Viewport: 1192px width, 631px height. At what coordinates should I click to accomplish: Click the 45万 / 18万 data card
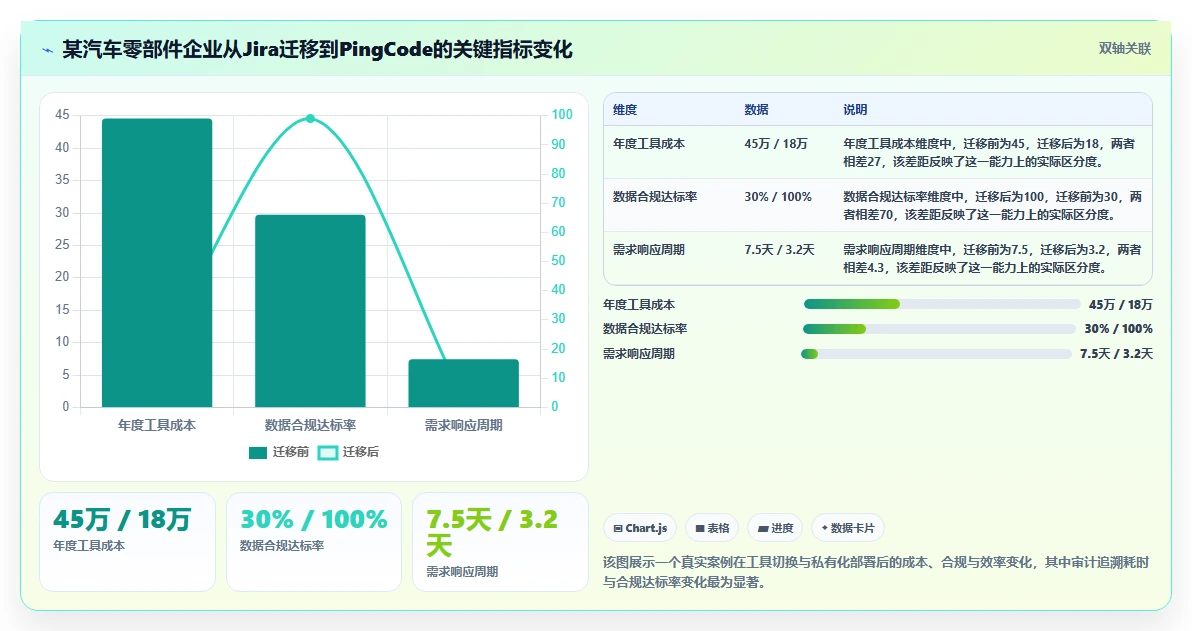point(127,542)
